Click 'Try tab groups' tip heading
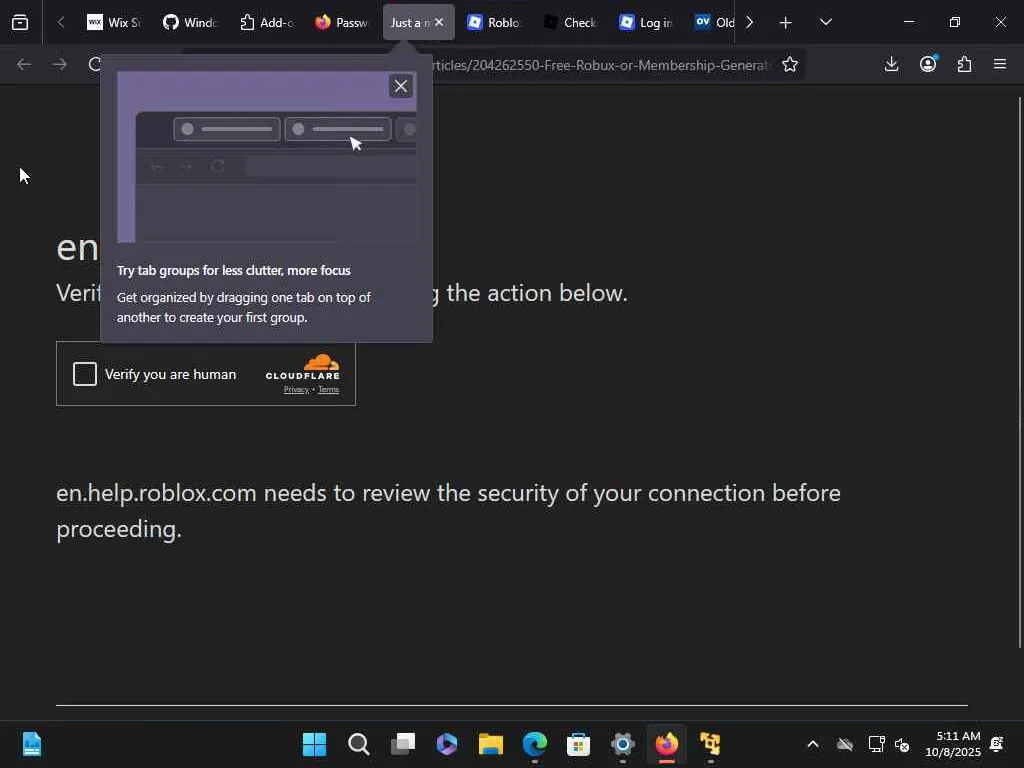 pyautogui.click(x=234, y=270)
